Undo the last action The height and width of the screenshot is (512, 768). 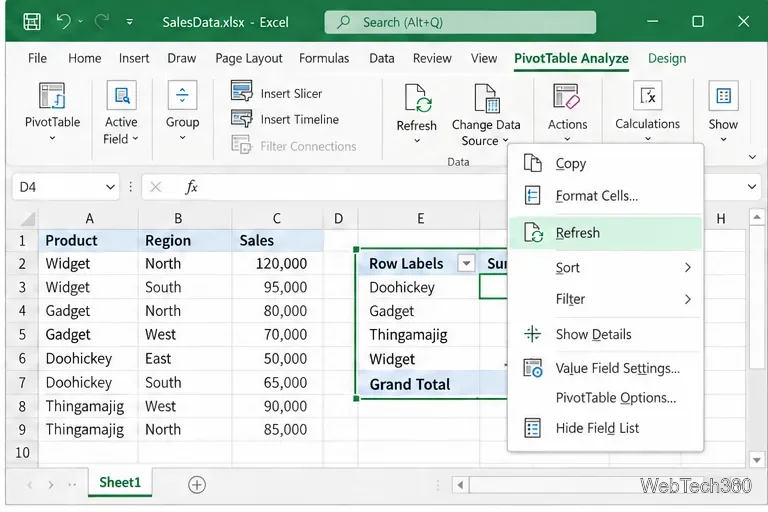(x=64, y=21)
